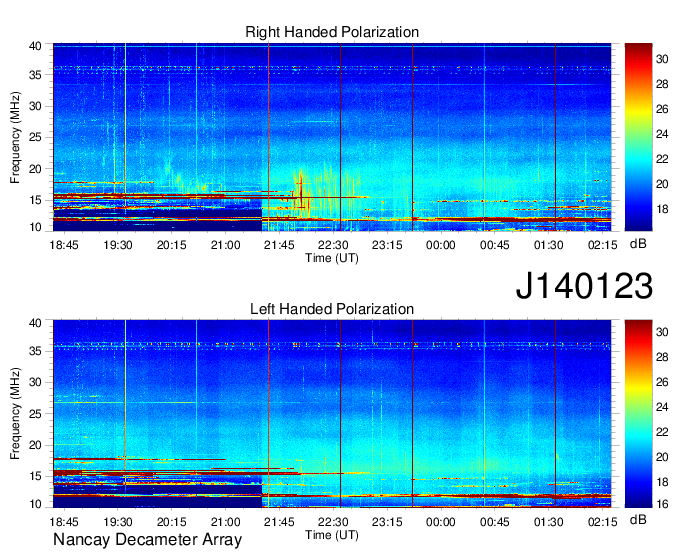Click the lower plot's colorbar
Screen dimensions: 680x552
click(x=638, y=414)
